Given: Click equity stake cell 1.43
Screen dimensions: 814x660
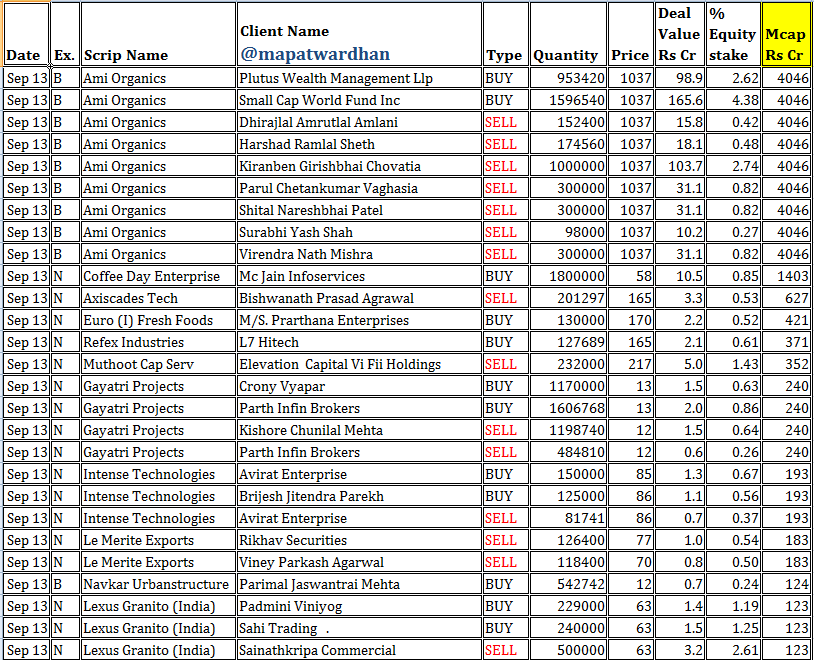Looking at the screenshot, I should coord(733,364).
